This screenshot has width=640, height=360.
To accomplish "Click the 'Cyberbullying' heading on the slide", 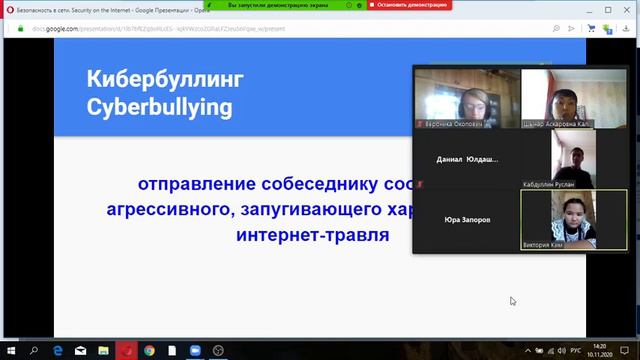I will pos(160,108).
